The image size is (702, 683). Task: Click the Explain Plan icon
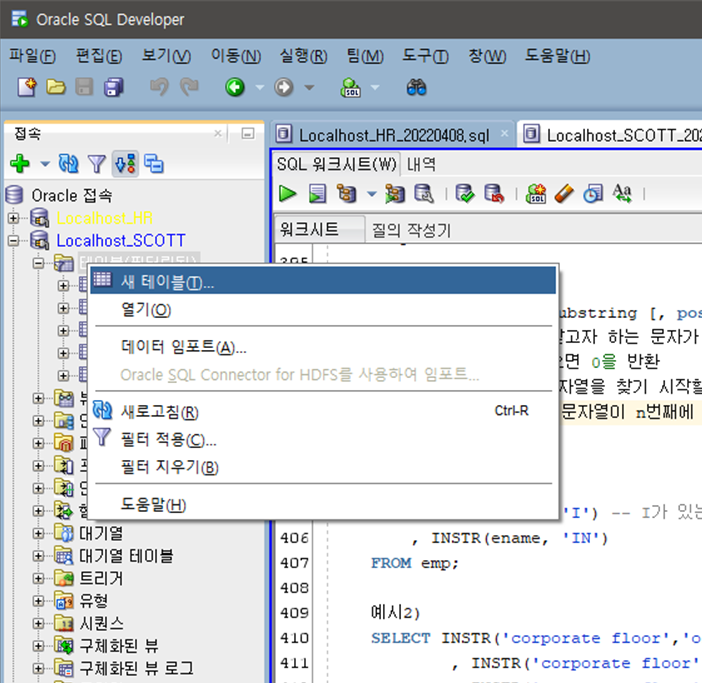pos(347,194)
